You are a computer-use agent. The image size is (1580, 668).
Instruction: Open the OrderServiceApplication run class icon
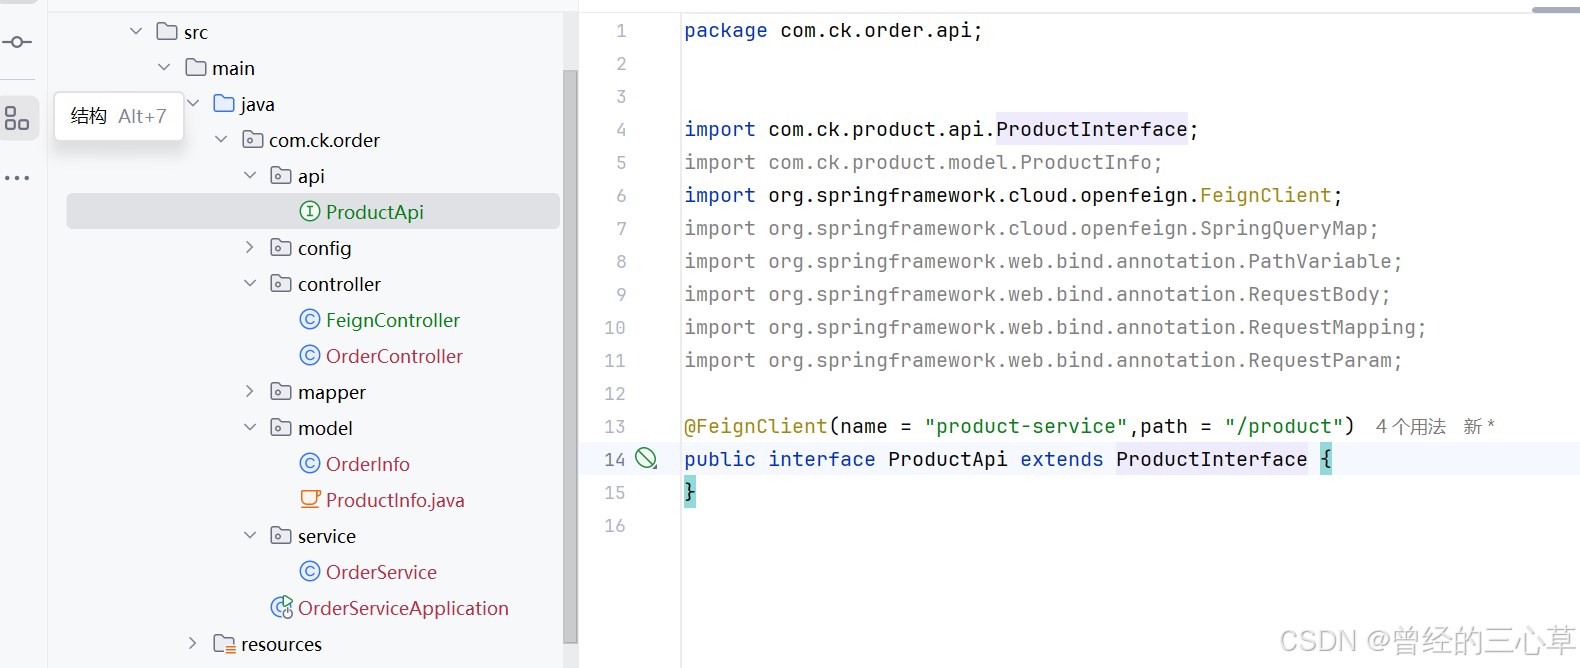282,608
